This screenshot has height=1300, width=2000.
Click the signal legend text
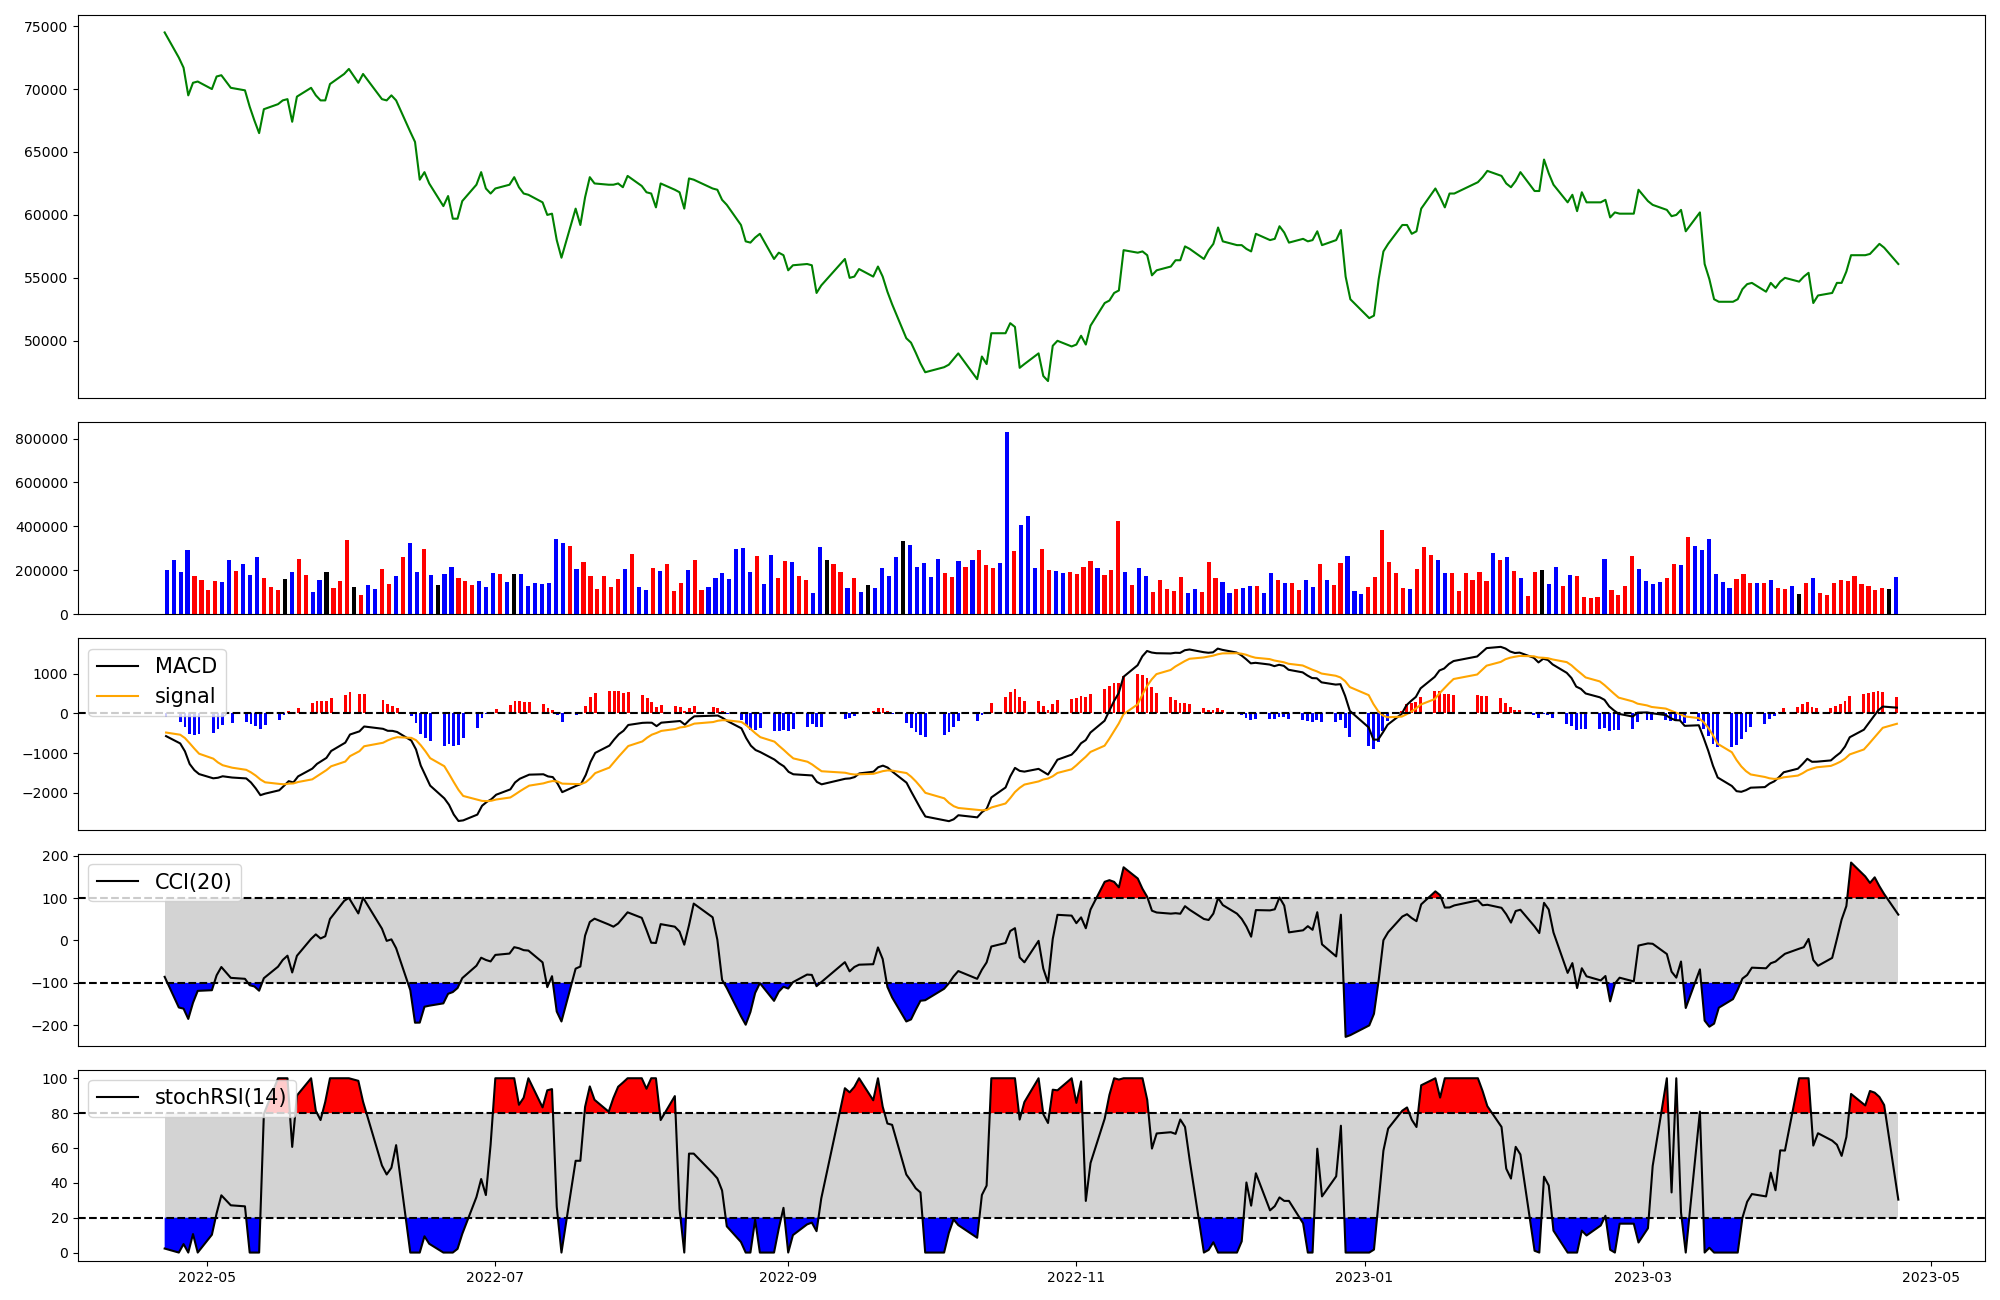[185, 696]
